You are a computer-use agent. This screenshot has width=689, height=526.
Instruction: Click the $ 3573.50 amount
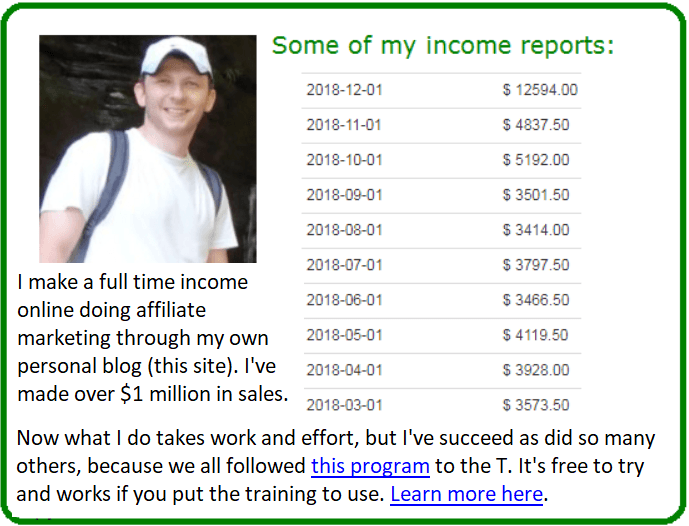tap(536, 405)
